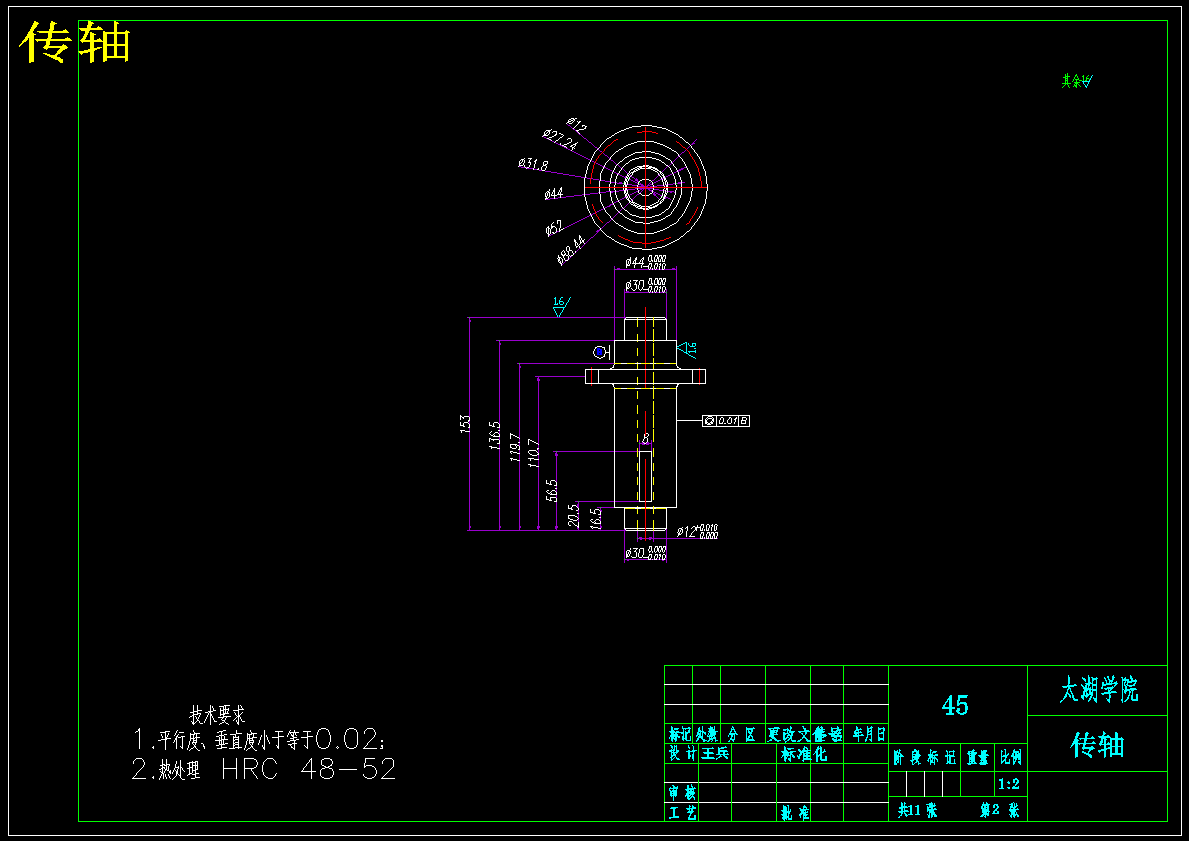1189x841 pixels.
Task: Select the 153 overall length dimension
Action: 465,424
